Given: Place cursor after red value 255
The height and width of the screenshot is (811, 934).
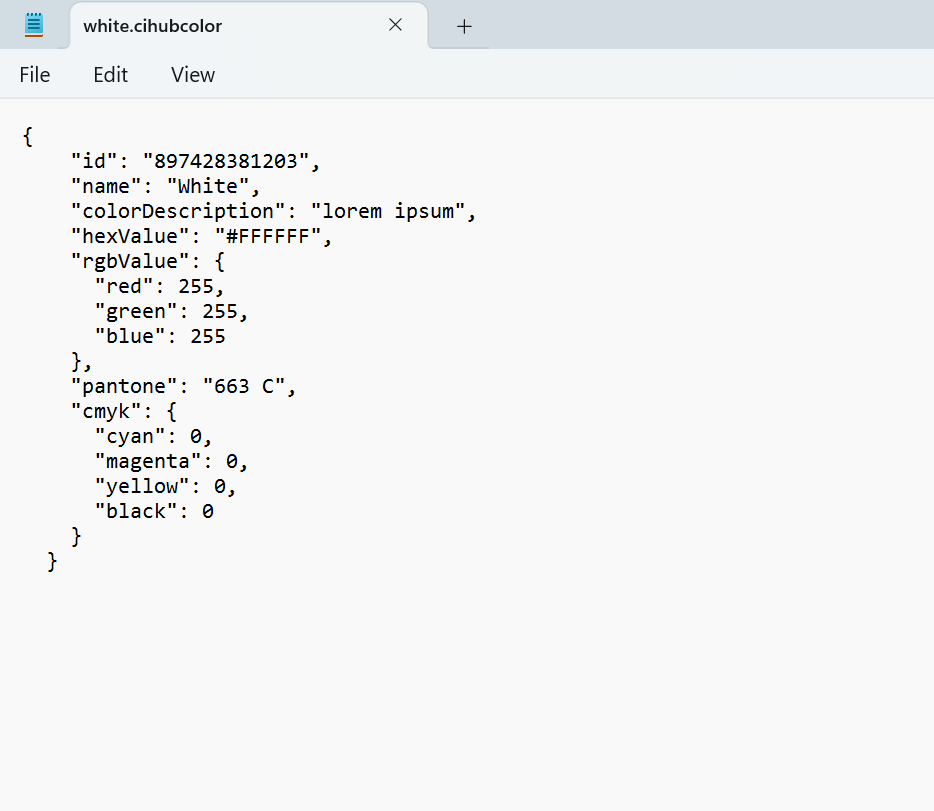Looking at the screenshot, I should [x=214, y=286].
